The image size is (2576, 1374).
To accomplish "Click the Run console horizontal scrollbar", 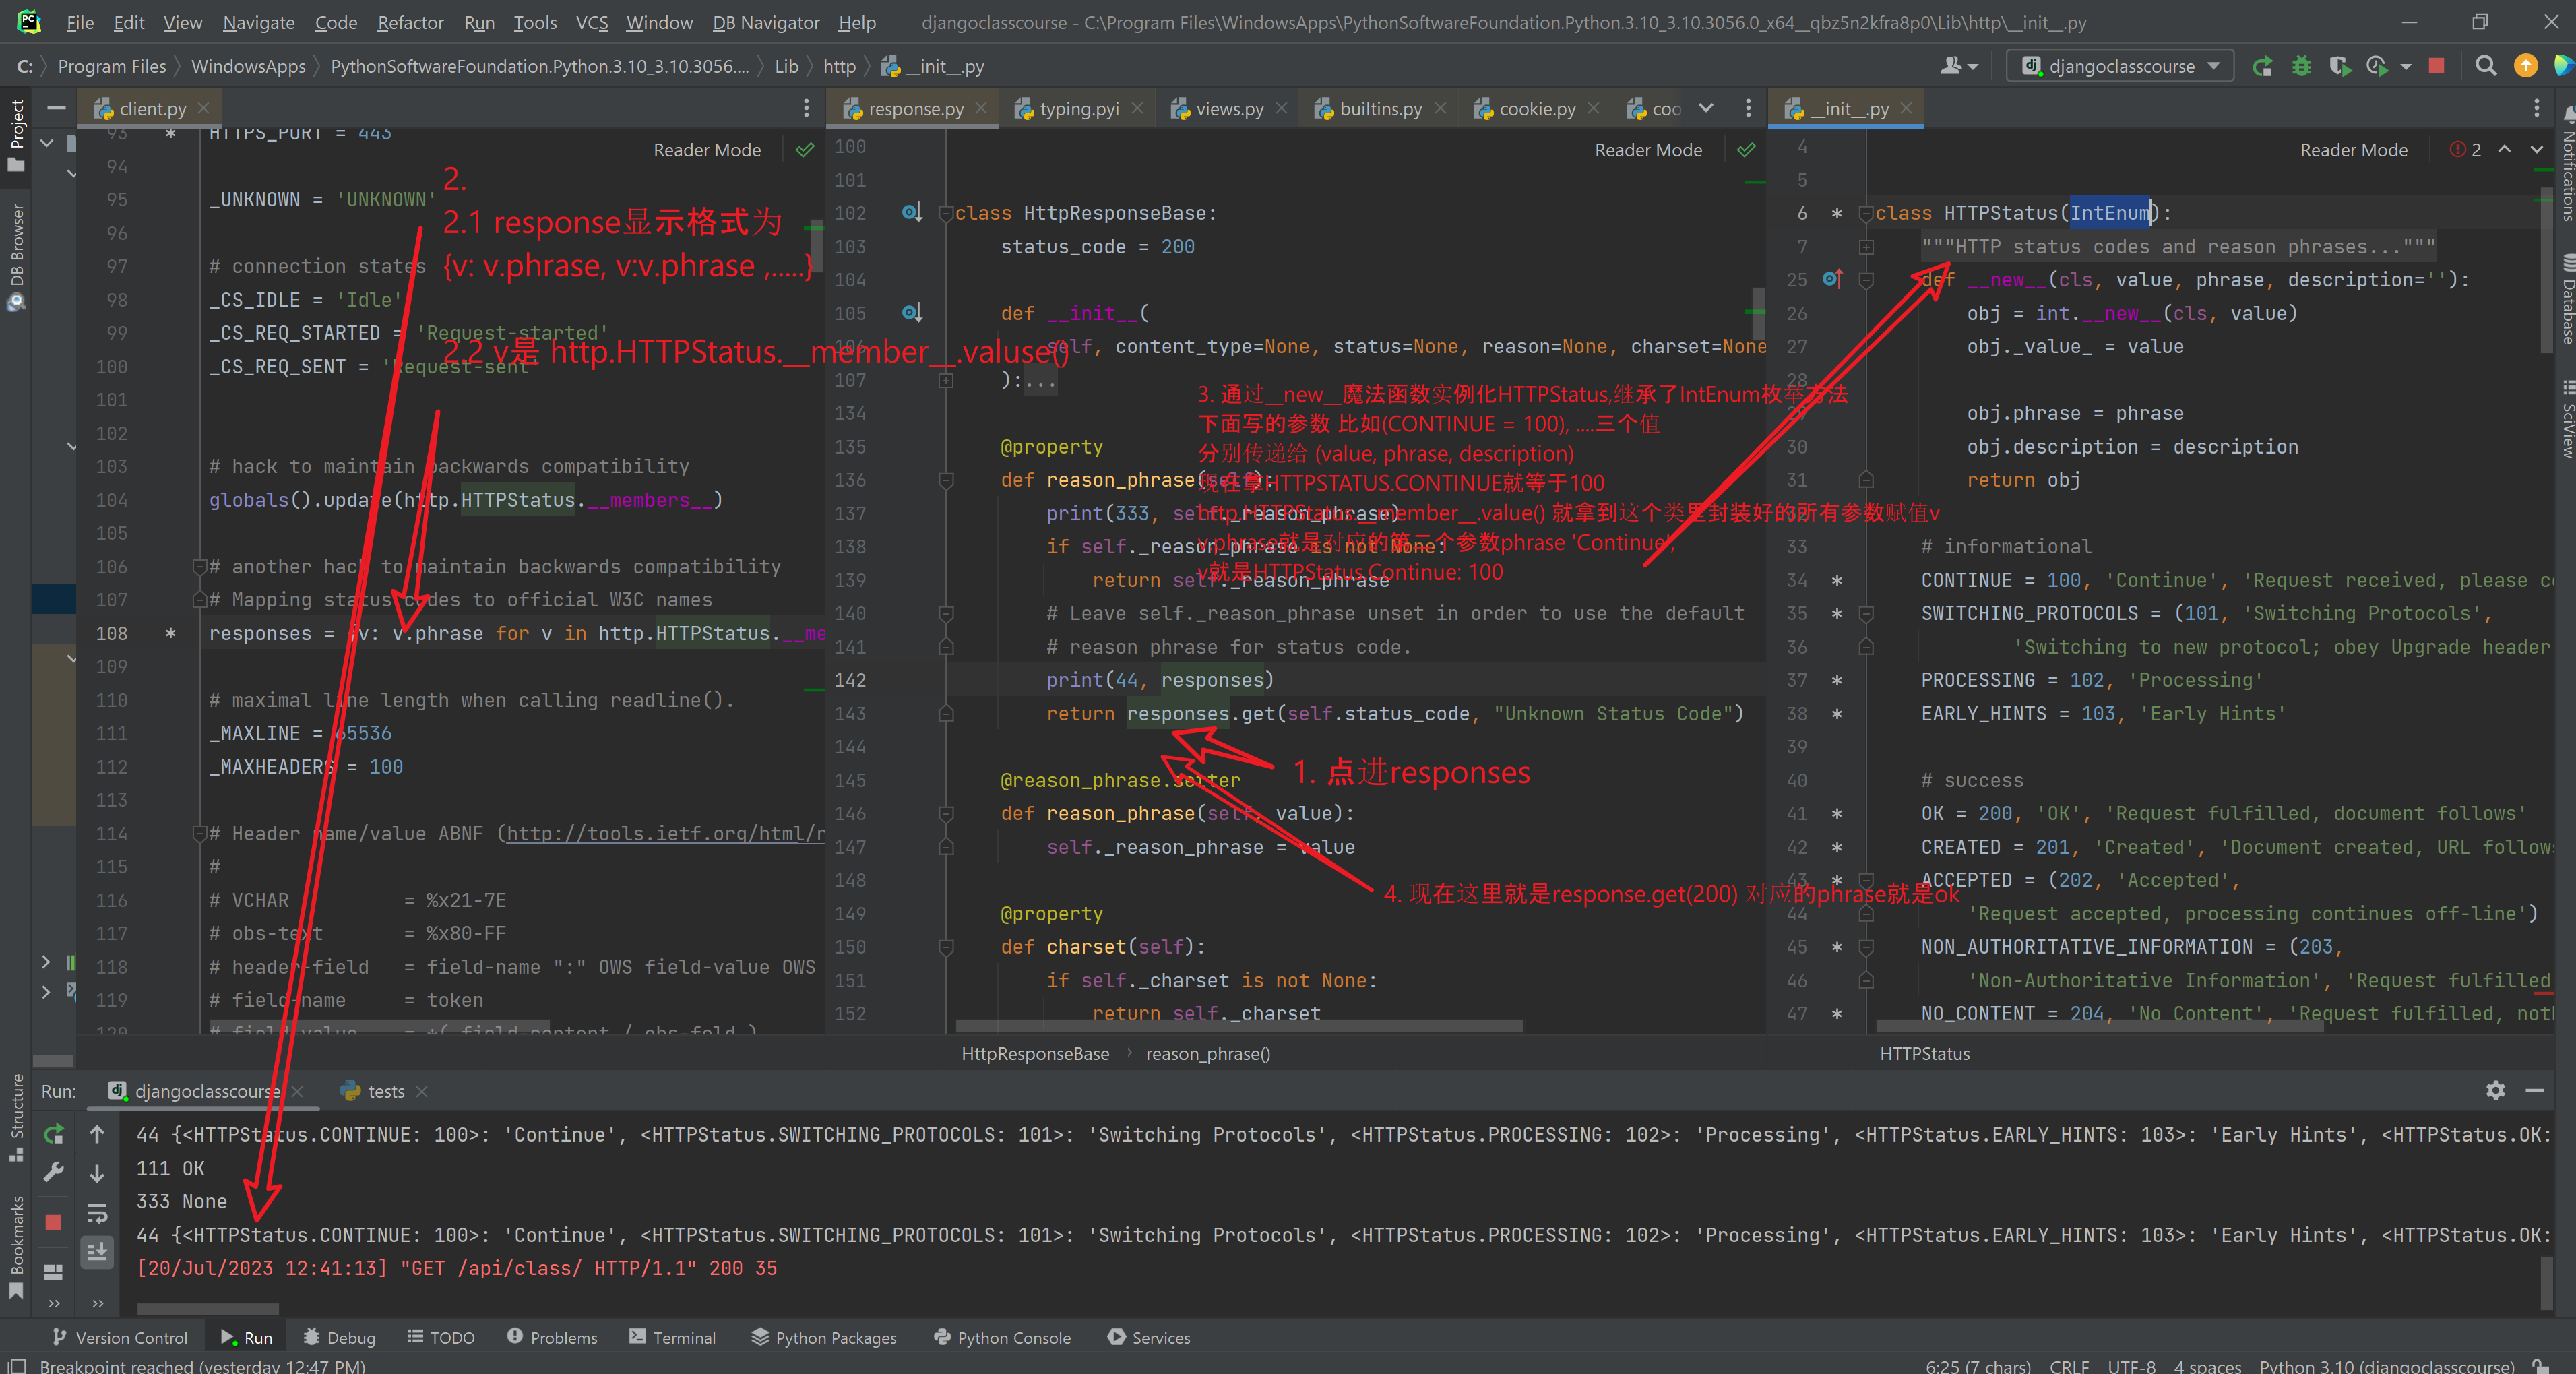I will (x=208, y=1308).
